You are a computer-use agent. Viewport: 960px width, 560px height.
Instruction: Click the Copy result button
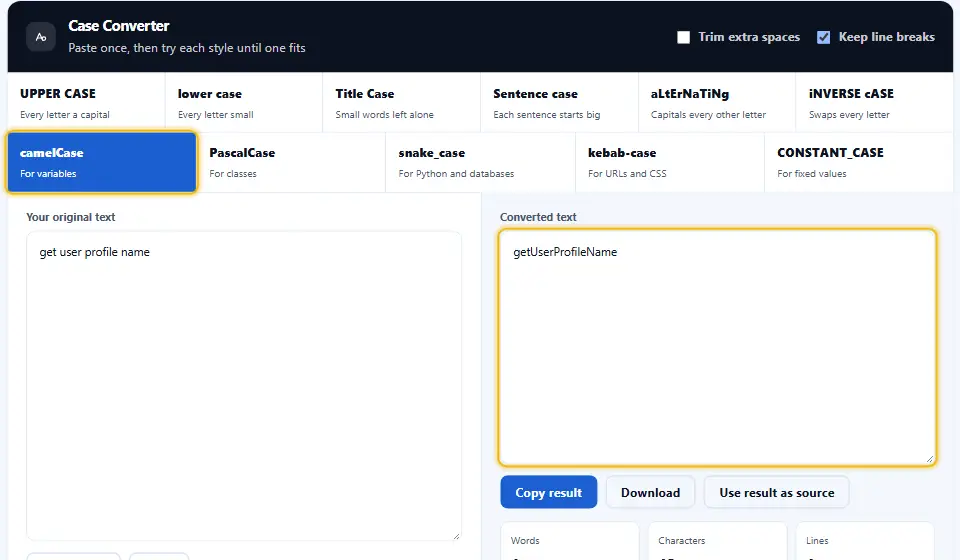pyautogui.click(x=549, y=492)
